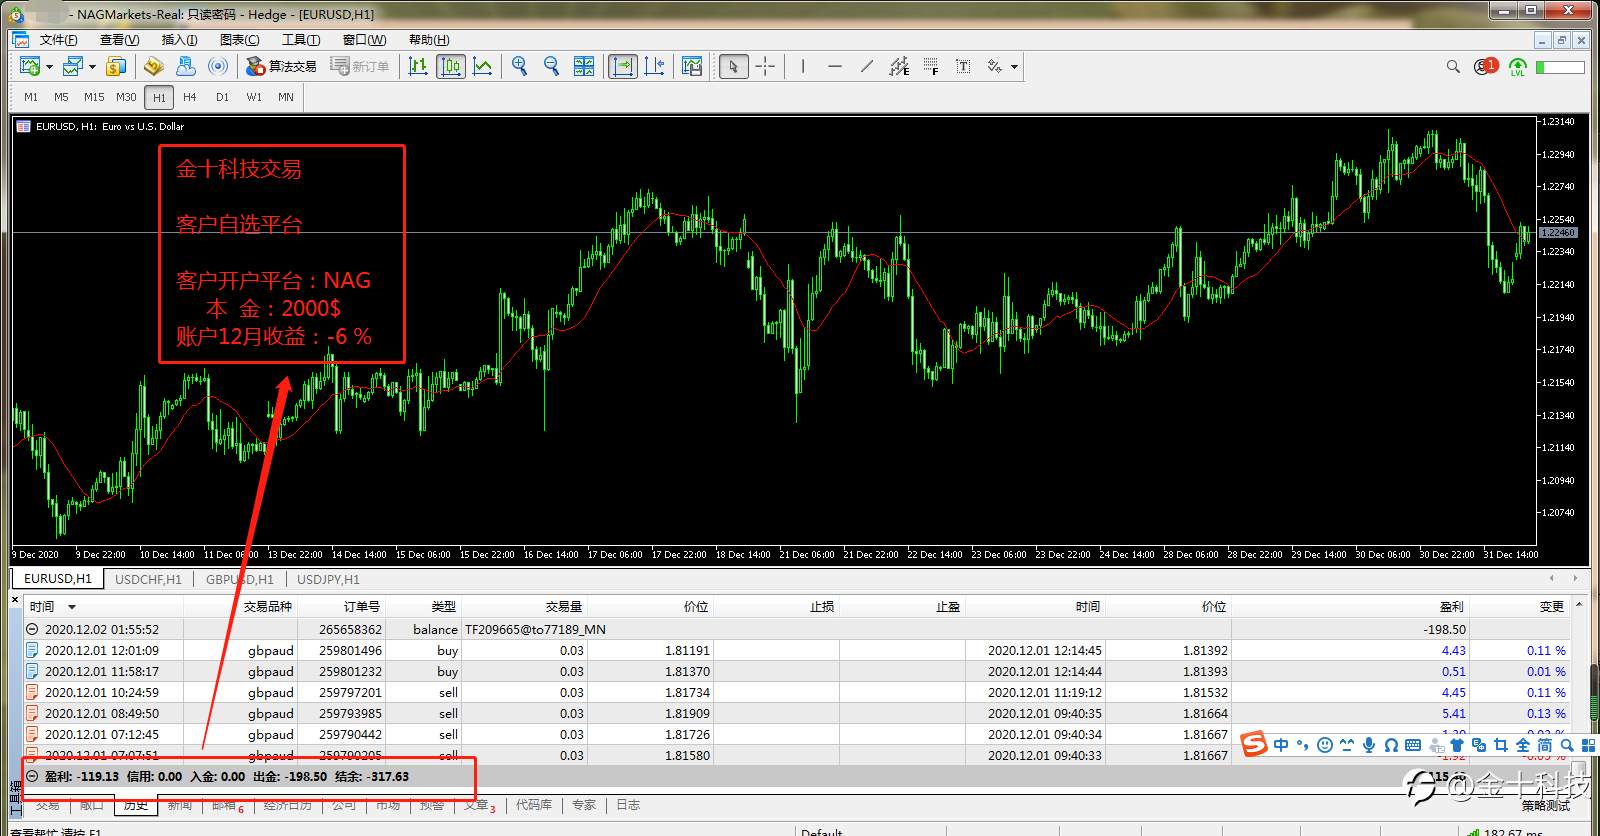
Task: Open account icon with red notification badge
Action: (x=1485, y=67)
